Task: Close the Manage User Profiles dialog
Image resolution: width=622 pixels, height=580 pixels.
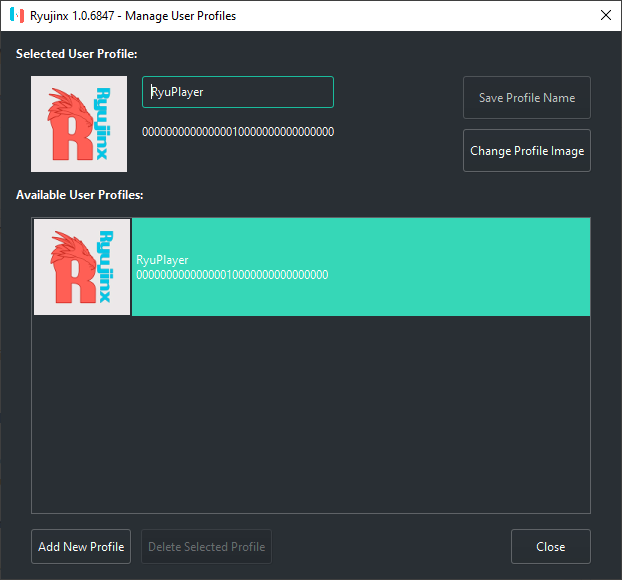Action: click(551, 547)
